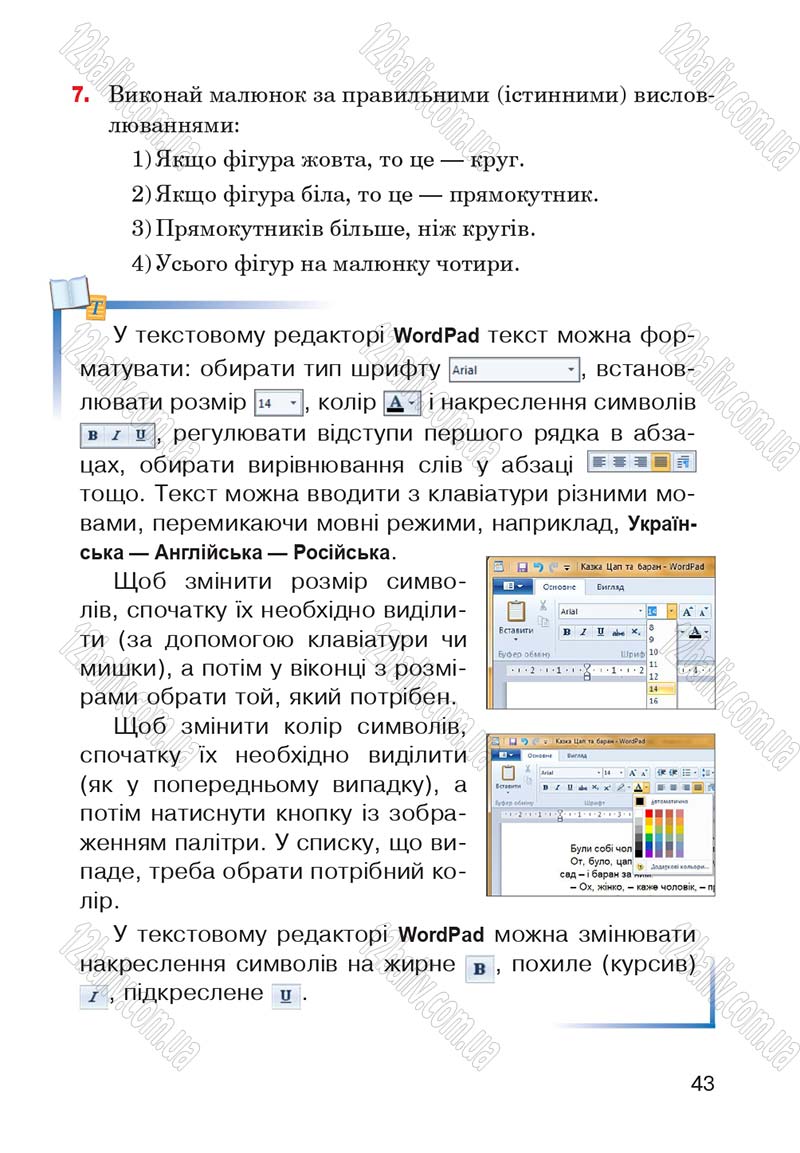The width and height of the screenshot is (800, 1153).
Task: Toggle Bold in upper WordPad ribbon
Action: pos(567,632)
